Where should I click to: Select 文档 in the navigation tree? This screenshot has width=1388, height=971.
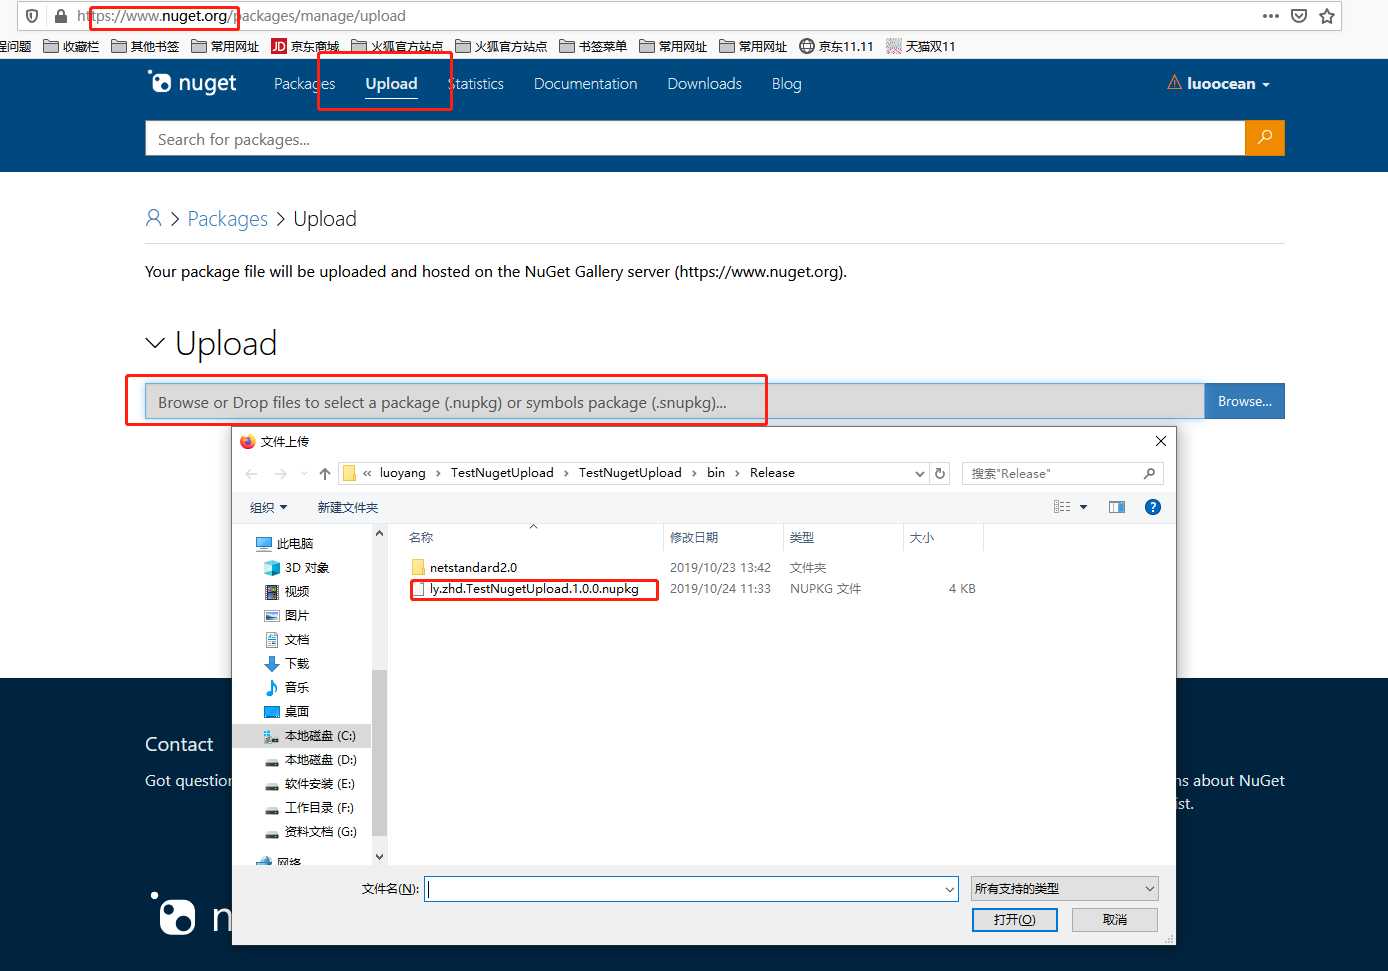click(287, 639)
